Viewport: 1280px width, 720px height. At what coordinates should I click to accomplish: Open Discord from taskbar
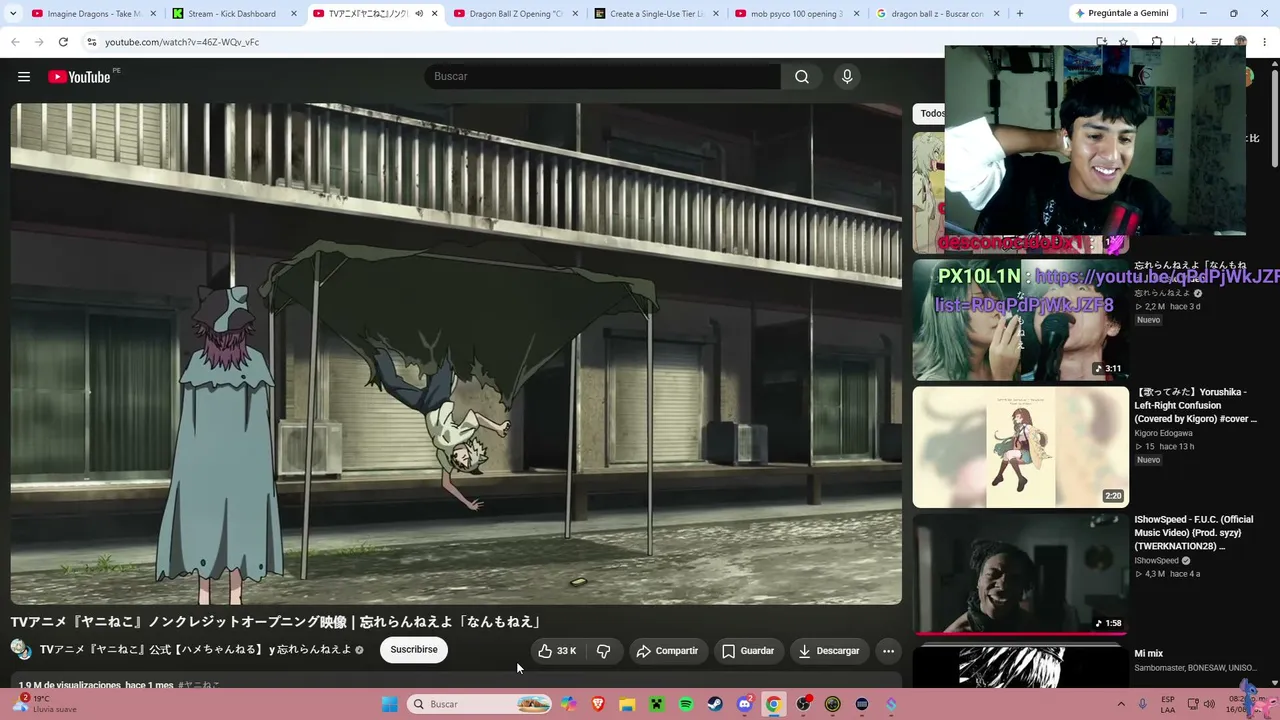click(x=744, y=704)
